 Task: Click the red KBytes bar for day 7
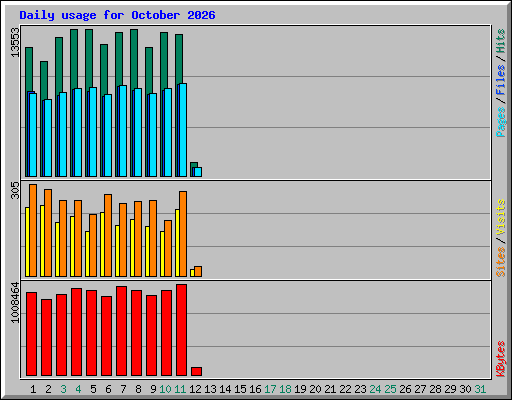click(121, 331)
